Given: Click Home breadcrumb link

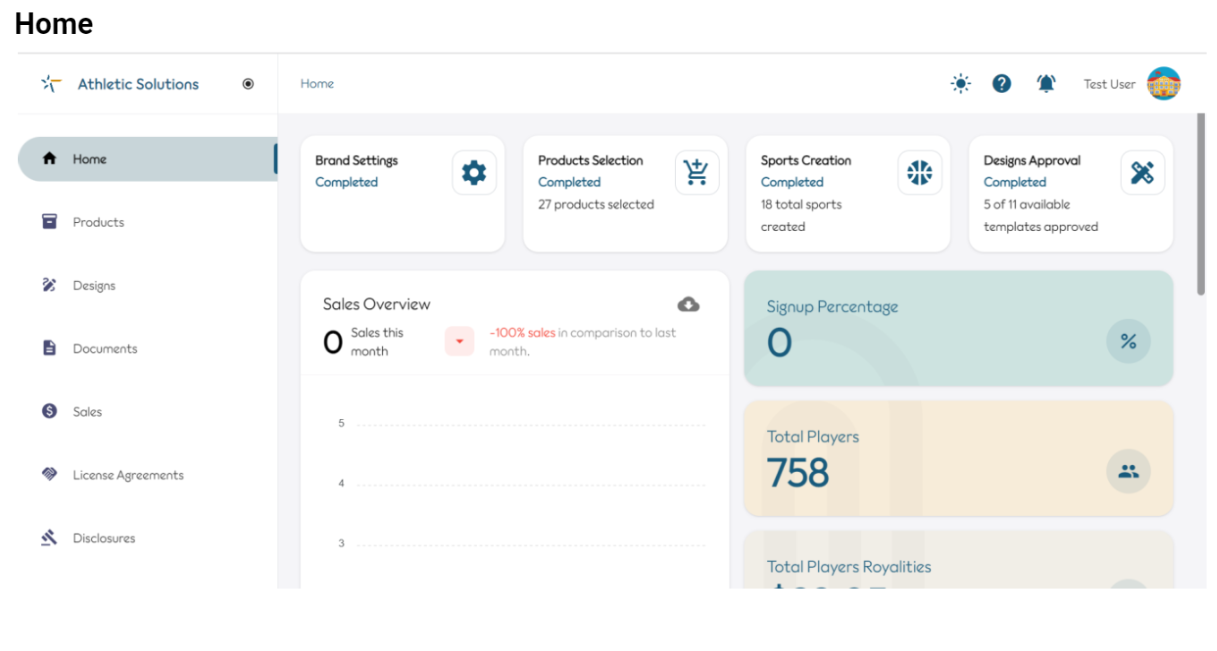Looking at the screenshot, I should tap(317, 84).
